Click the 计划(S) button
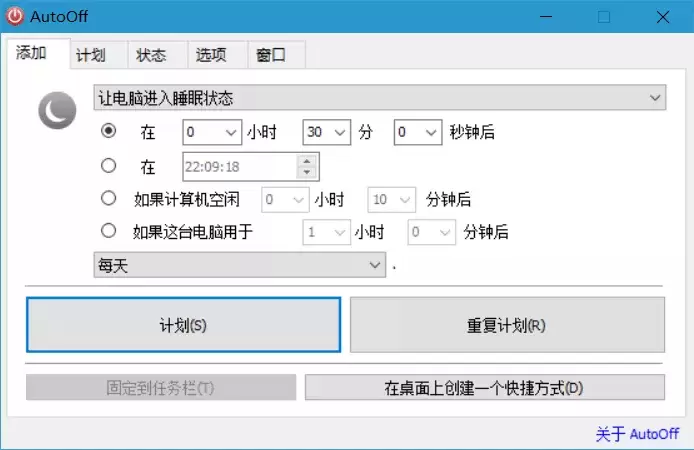 click(183, 325)
